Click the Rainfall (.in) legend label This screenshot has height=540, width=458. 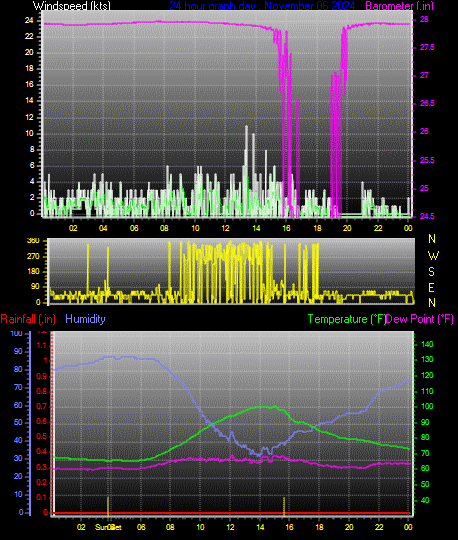(28, 319)
